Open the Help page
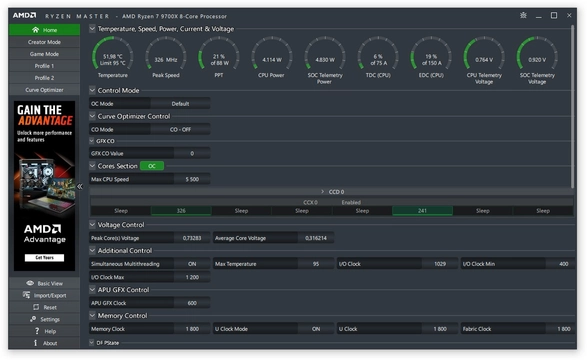The height and width of the screenshot is (360, 587). point(44,331)
